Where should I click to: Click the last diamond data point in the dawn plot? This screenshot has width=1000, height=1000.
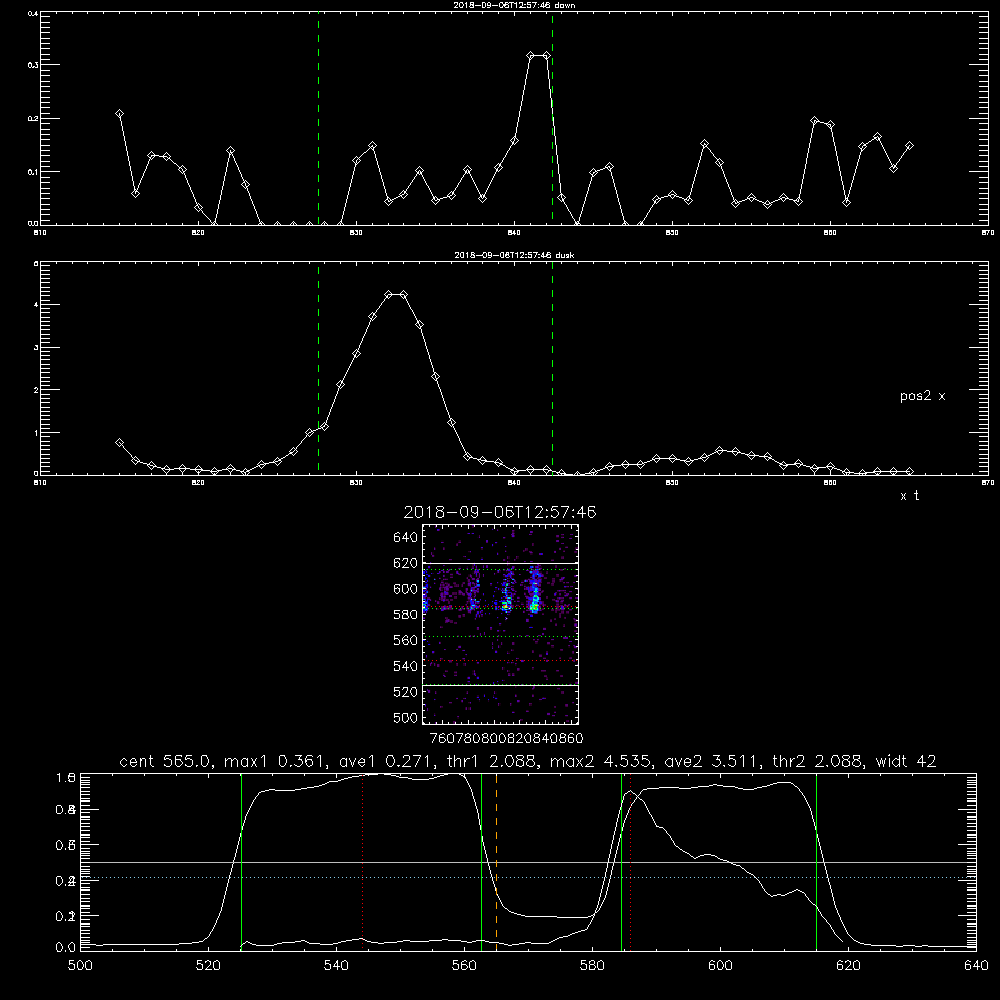tap(909, 145)
